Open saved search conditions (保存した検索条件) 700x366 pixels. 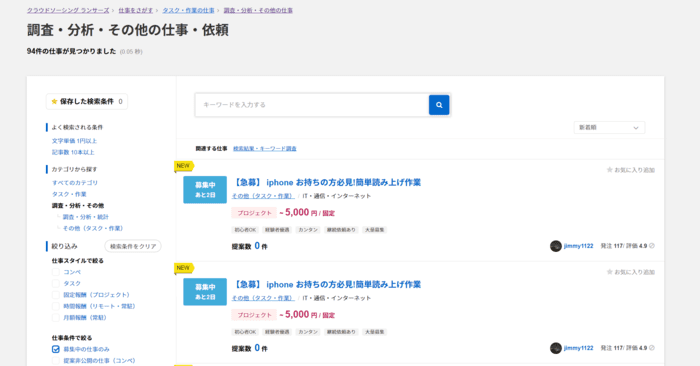[87, 102]
